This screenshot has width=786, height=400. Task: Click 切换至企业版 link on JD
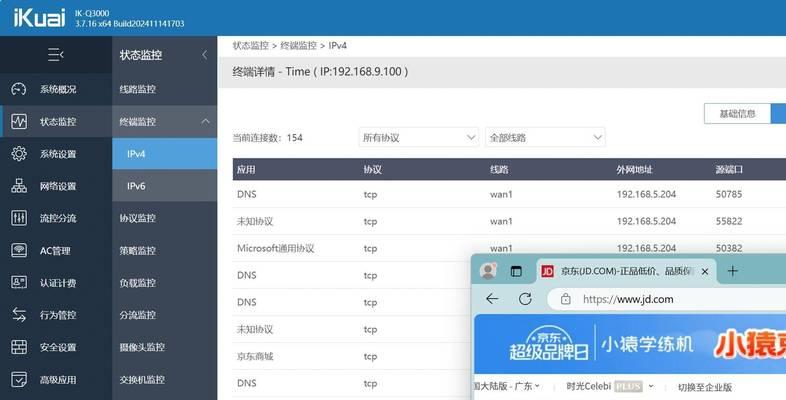point(704,387)
